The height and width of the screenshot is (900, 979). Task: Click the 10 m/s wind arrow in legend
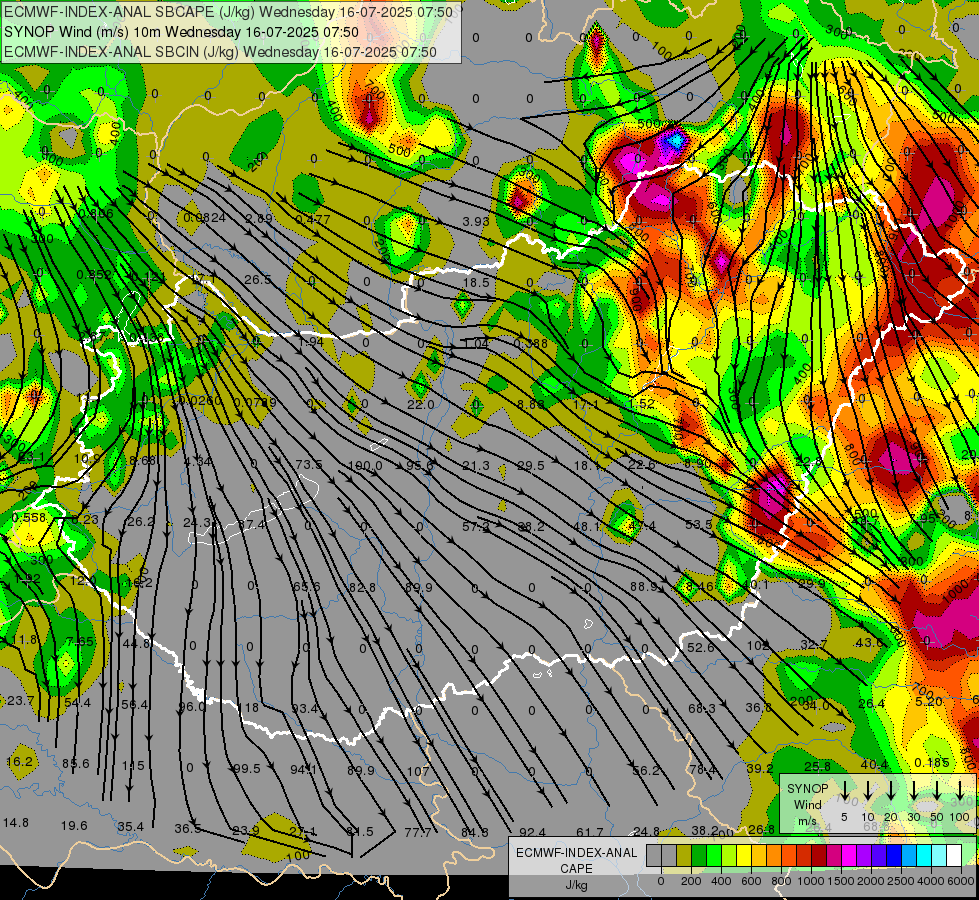pos(868,789)
